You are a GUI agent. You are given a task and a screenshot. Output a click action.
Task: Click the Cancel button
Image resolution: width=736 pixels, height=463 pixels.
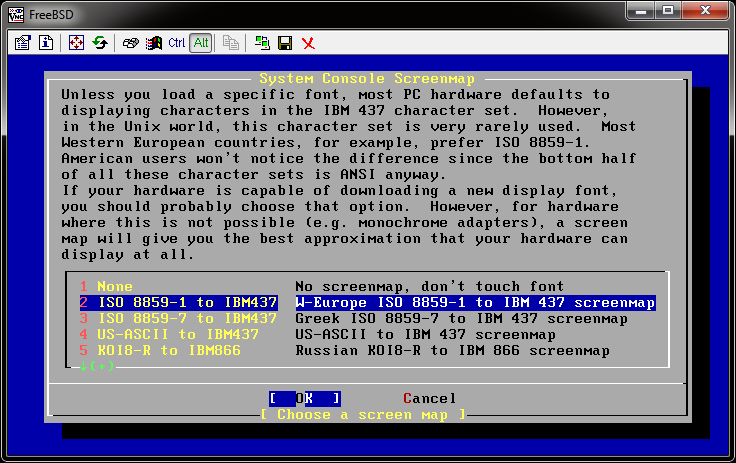click(x=429, y=399)
